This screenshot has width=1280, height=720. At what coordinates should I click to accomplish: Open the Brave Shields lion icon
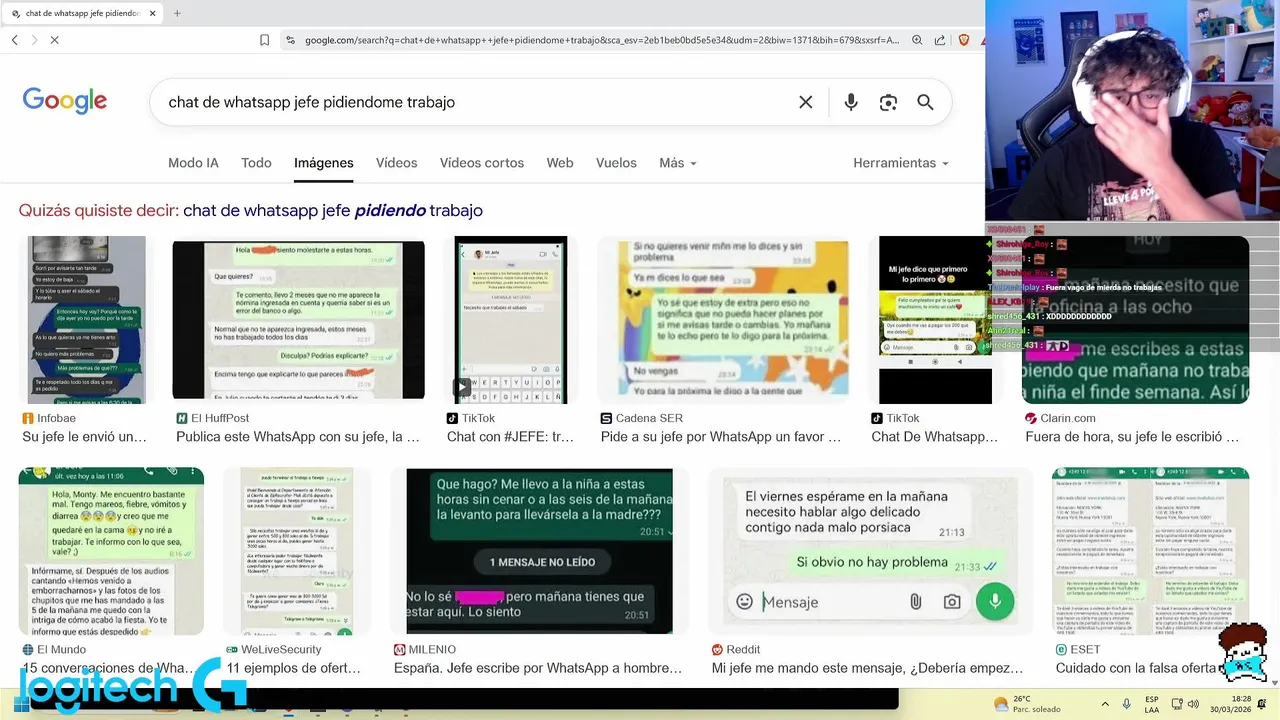pos(964,40)
